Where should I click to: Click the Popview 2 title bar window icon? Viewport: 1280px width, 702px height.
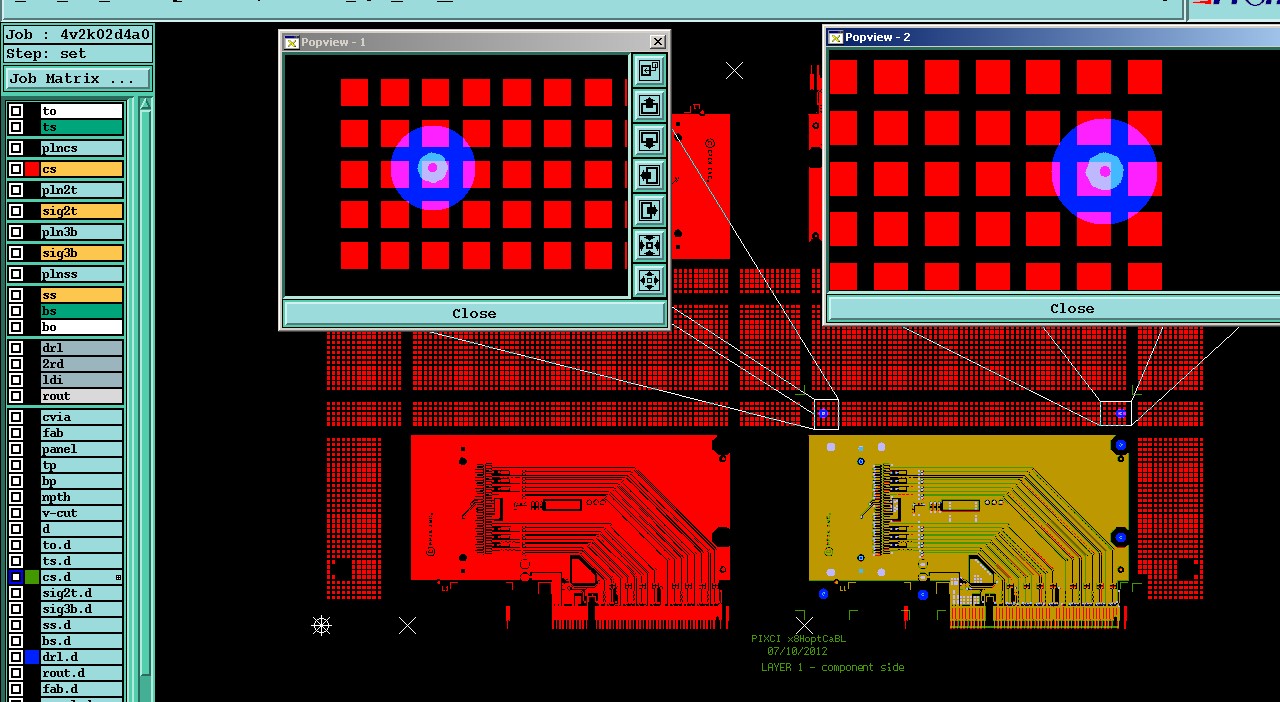coord(835,37)
